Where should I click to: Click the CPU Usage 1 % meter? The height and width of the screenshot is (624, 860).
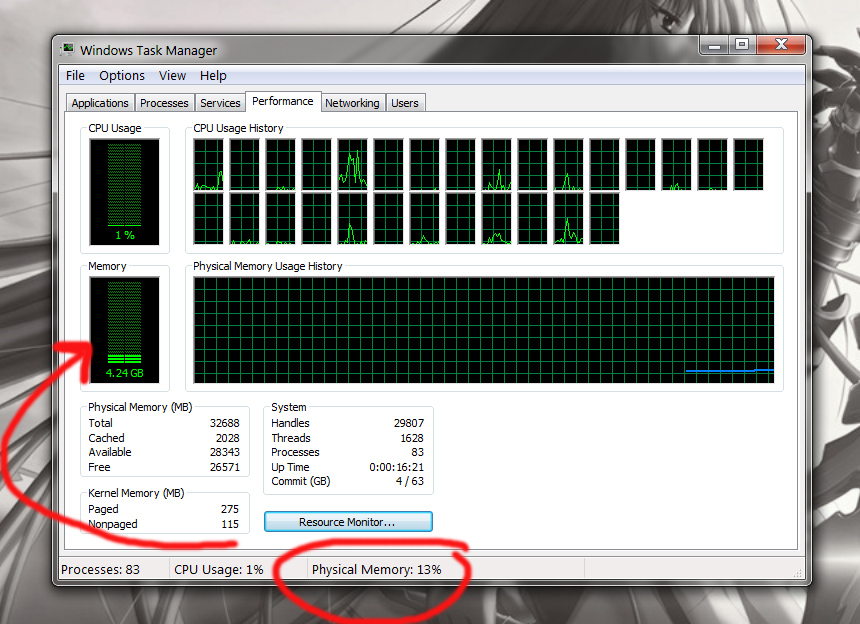click(125, 192)
